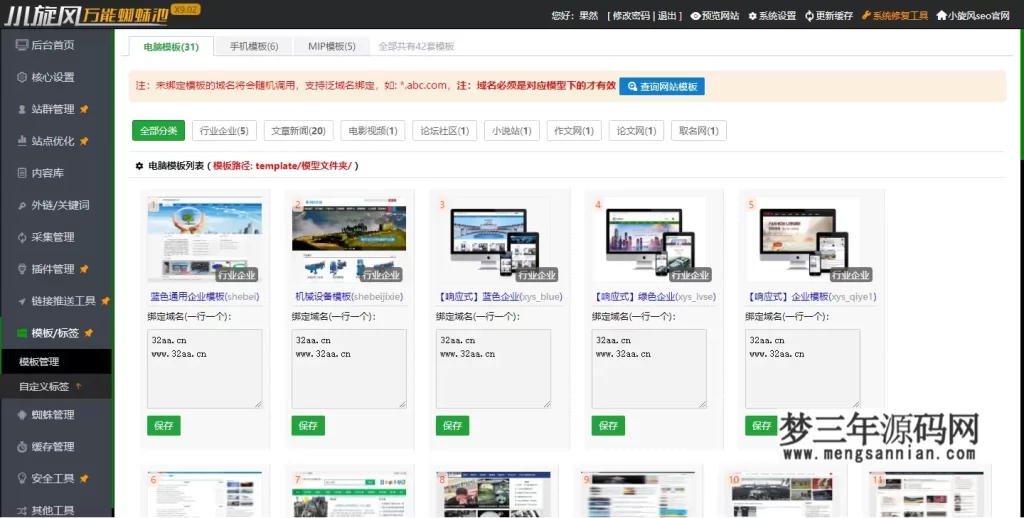Image resolution: width=1024 pixels, height=518 pixels.
Task: Click 保存 under 蓝色通用企业模板
Action: click(164, 426)
